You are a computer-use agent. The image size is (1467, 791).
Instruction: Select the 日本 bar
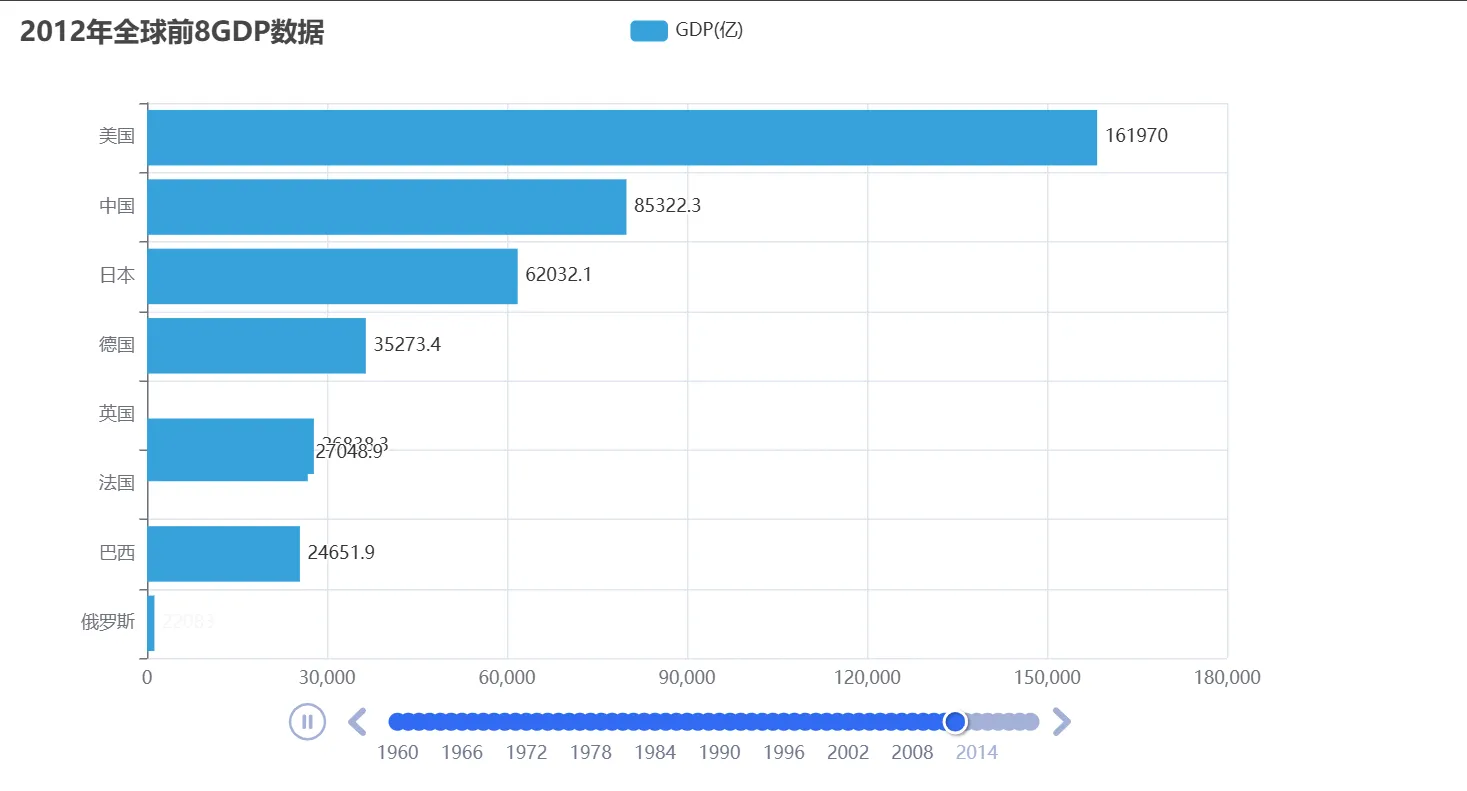[332, 276]
